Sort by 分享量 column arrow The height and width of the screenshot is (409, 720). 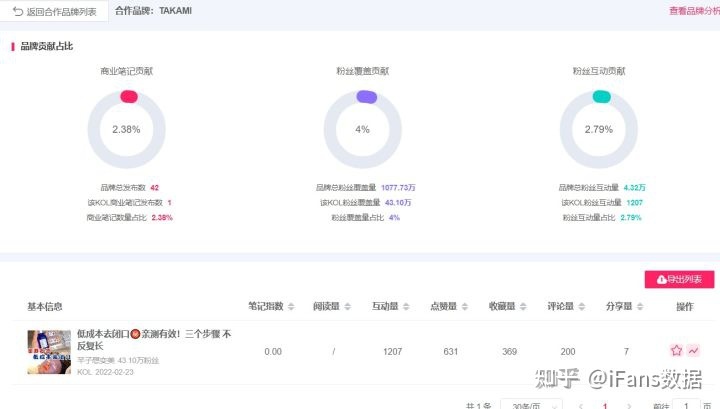[637, 306]
